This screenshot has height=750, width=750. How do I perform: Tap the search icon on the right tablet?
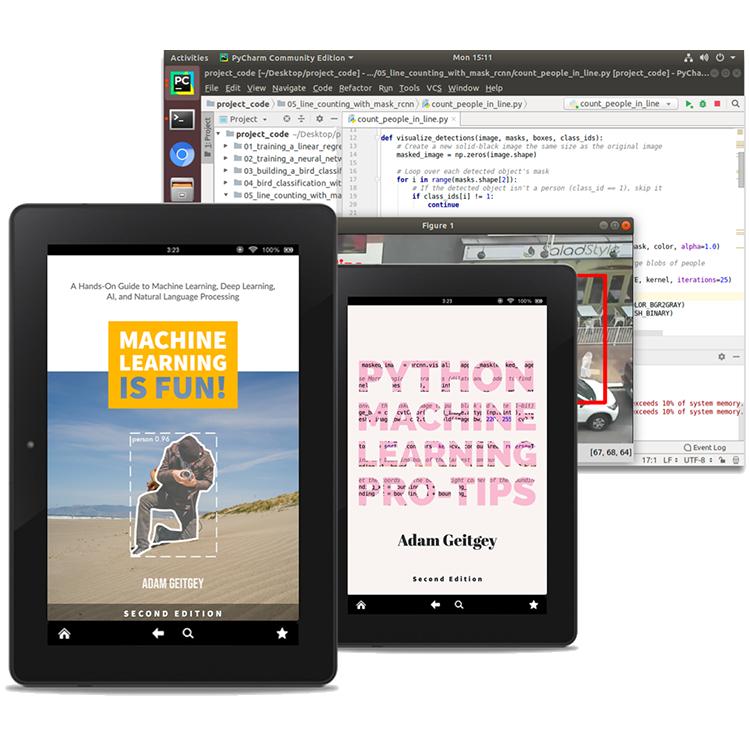(x=459, y=605)
